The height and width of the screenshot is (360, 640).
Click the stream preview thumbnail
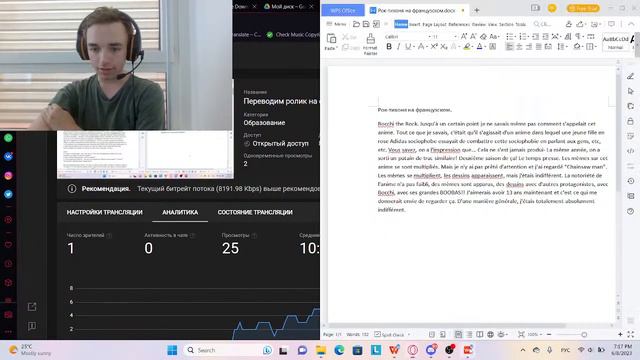[145, 155]
